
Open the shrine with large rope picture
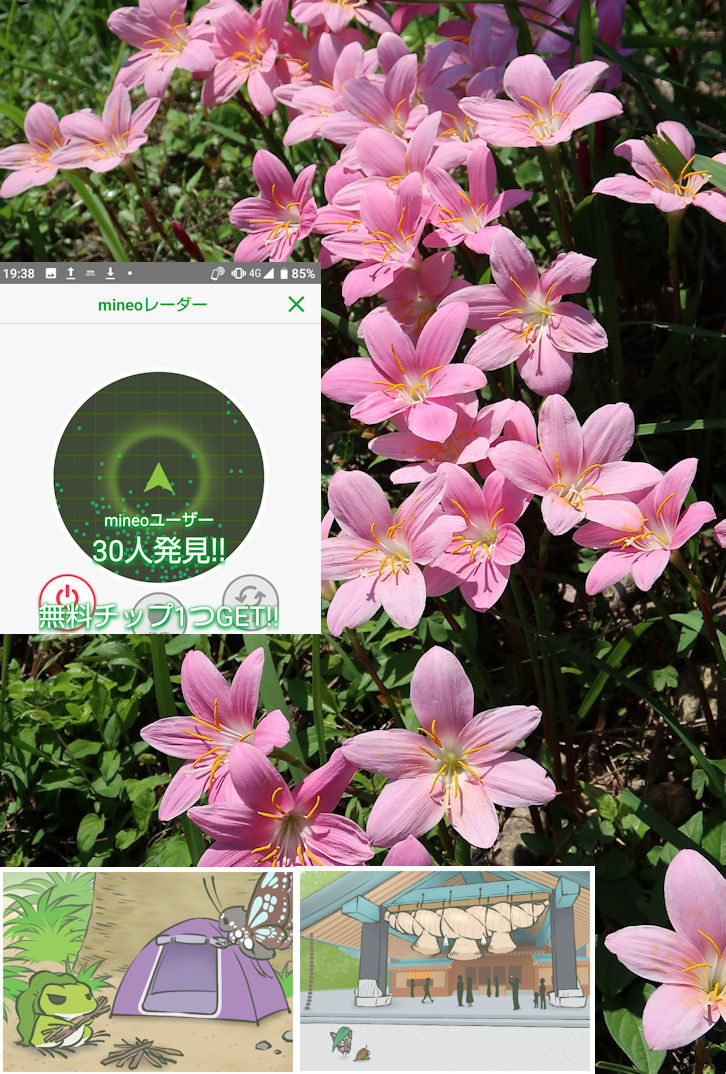pyautogui.click(x=445, y=971)
